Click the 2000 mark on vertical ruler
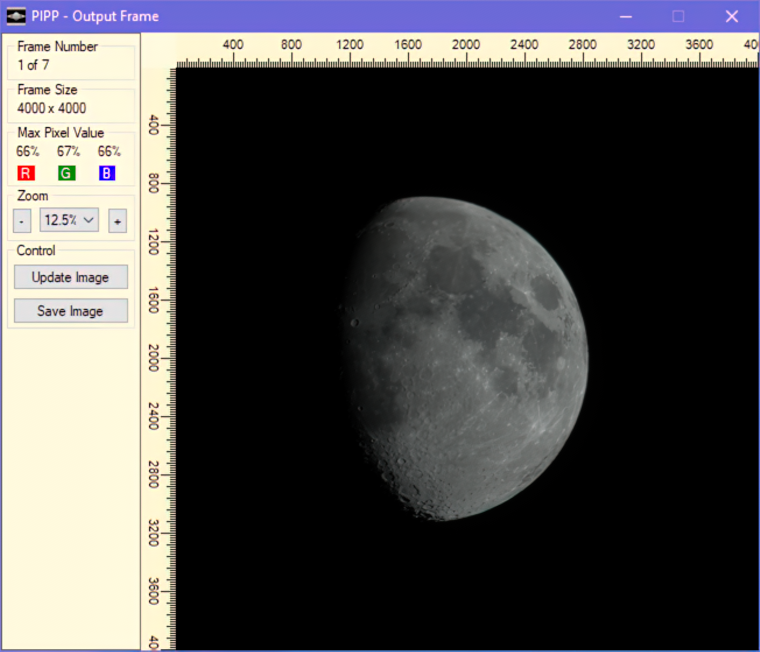This screenshot has height=652, width=760. (154, 358)
